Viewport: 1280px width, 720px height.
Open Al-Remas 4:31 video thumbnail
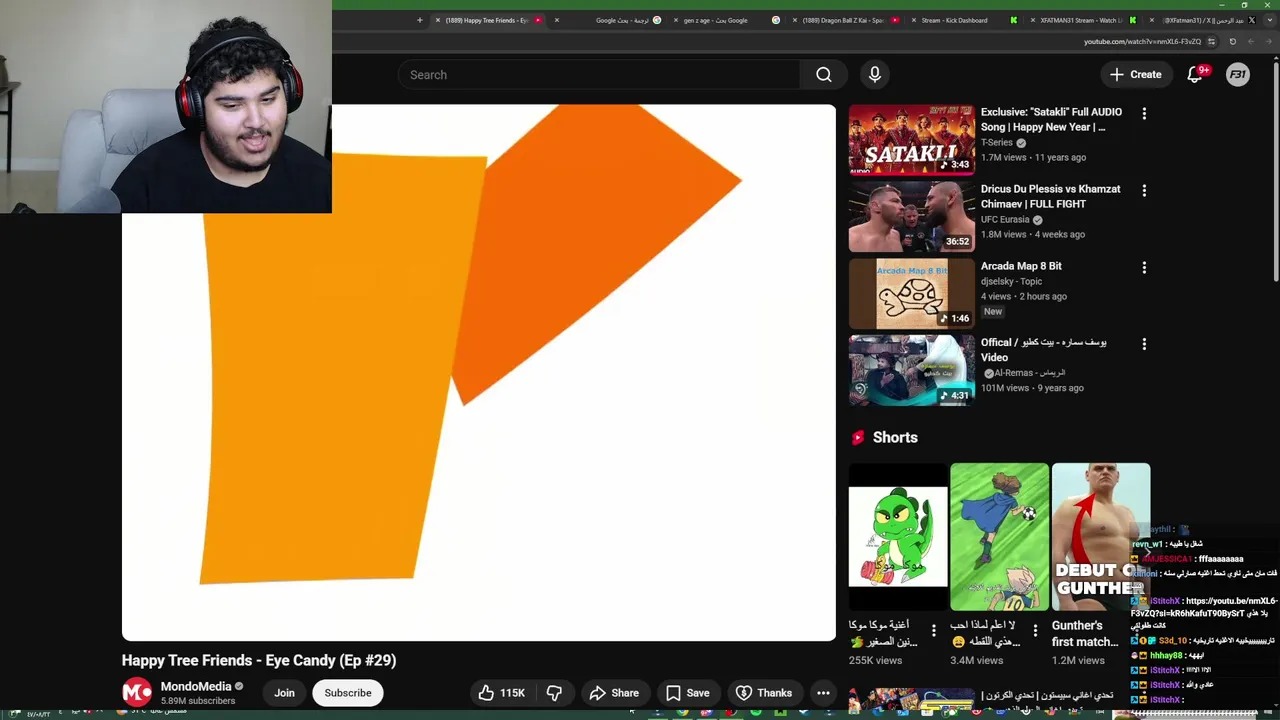(912, 370)
